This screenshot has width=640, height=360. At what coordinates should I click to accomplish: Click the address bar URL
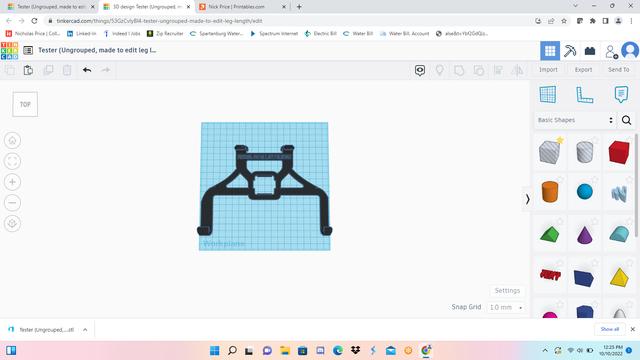(x=160, y=21)
